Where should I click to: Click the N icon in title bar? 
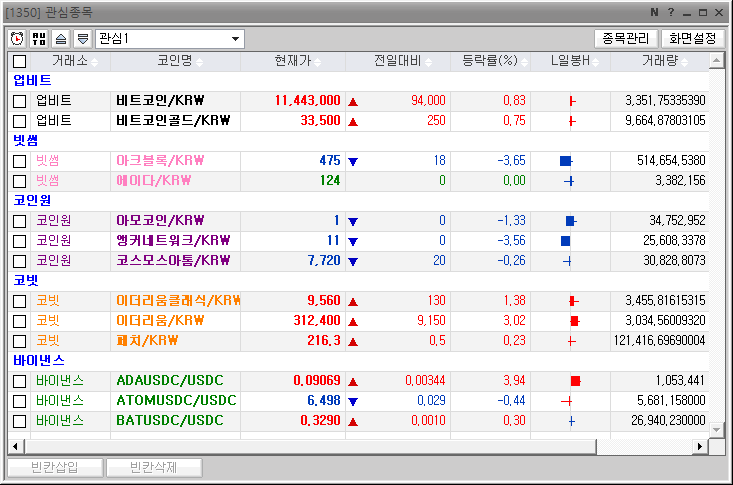click(x=653, y=12)
